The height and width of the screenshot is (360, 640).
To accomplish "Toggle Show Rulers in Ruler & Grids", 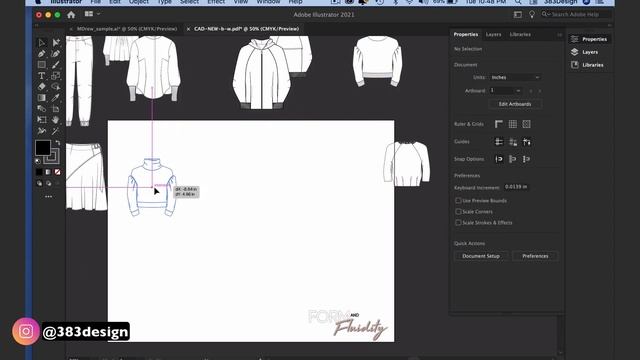I will point(499,124).
